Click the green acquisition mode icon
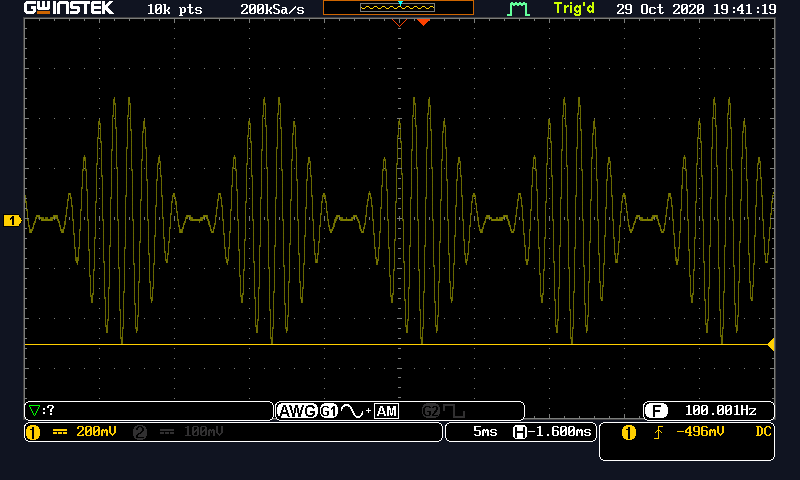Viewport: 800px width, 480px height. (518, 9)
